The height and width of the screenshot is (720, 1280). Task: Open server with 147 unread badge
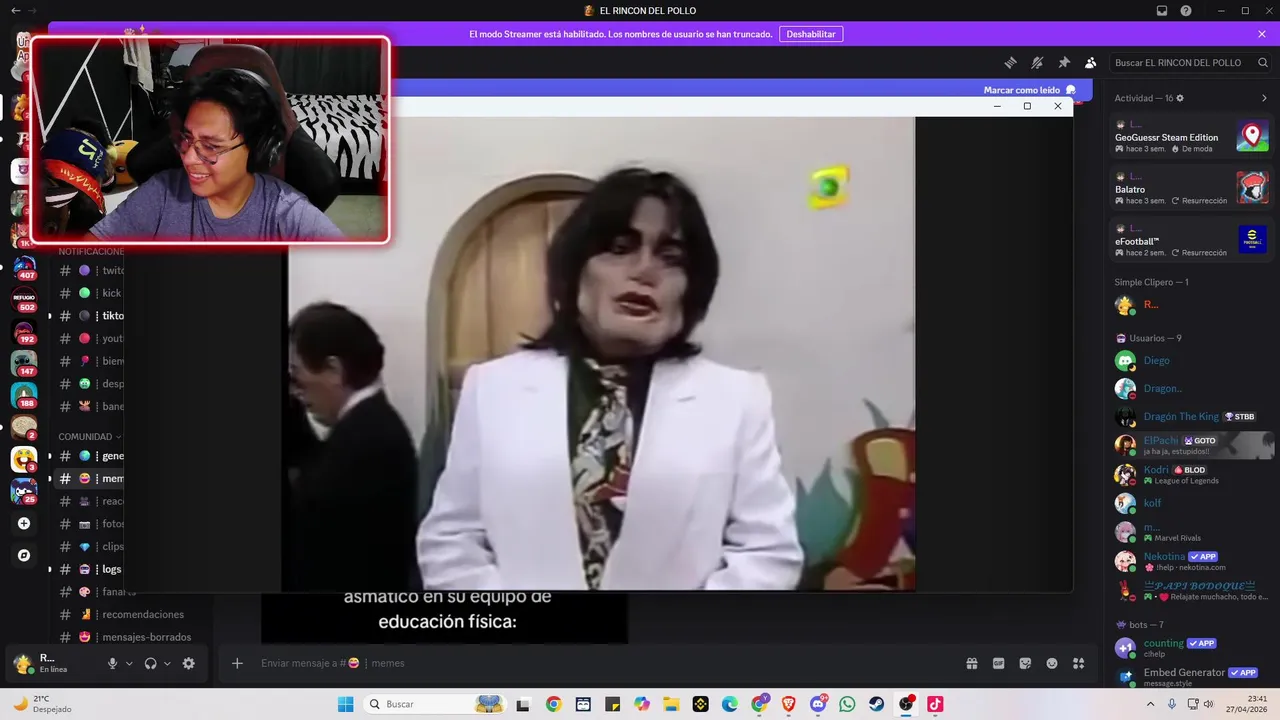click(x=24, y=363)
